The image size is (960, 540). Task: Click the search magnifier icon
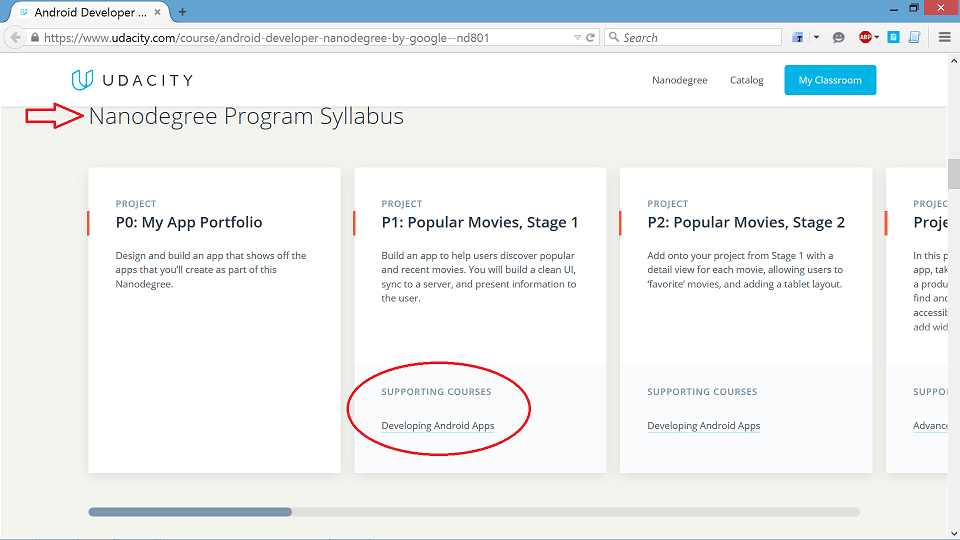[x=613, y=37]
